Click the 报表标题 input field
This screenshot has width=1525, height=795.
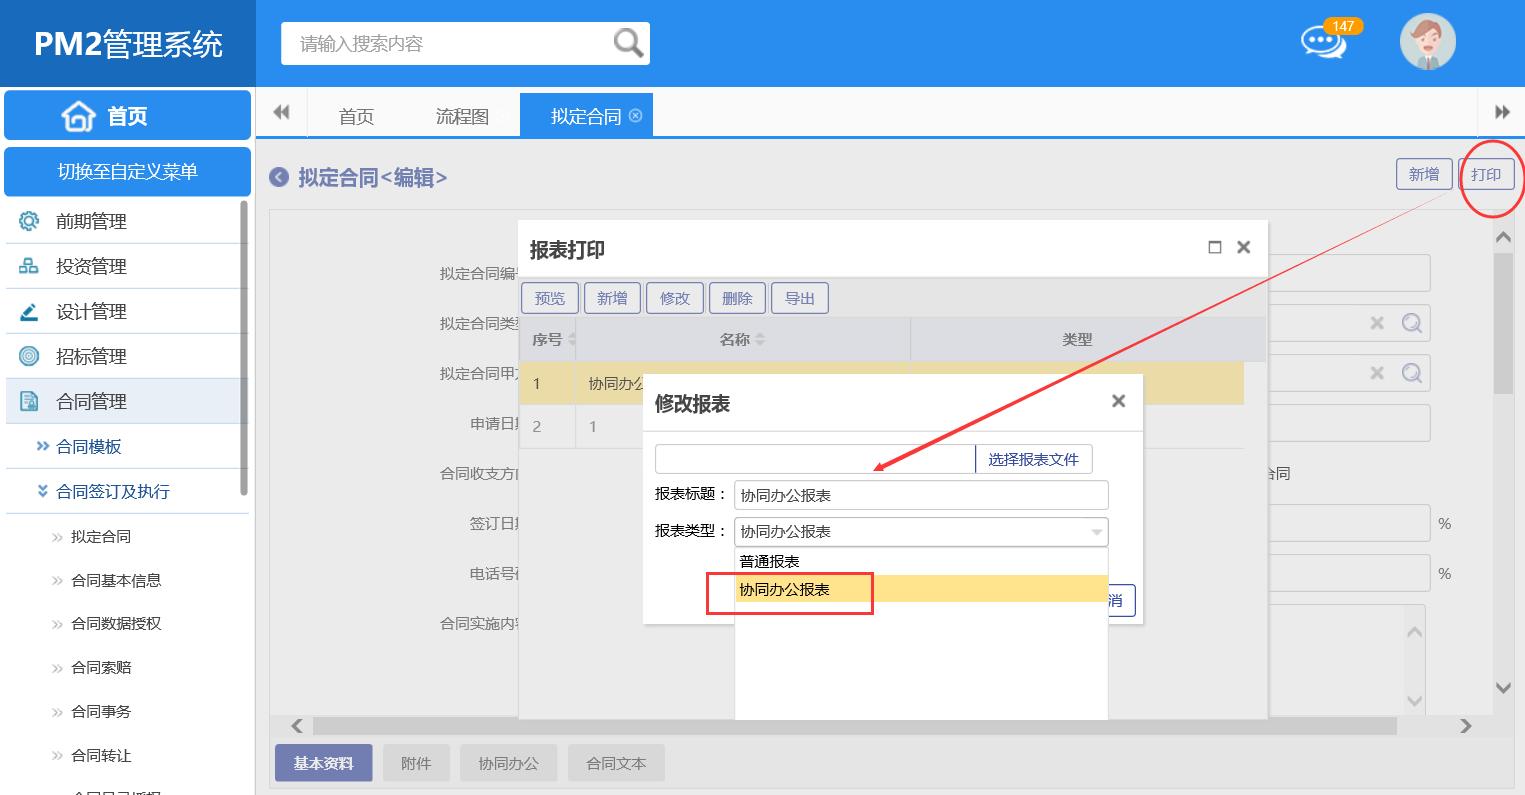[x=920, y=495]
